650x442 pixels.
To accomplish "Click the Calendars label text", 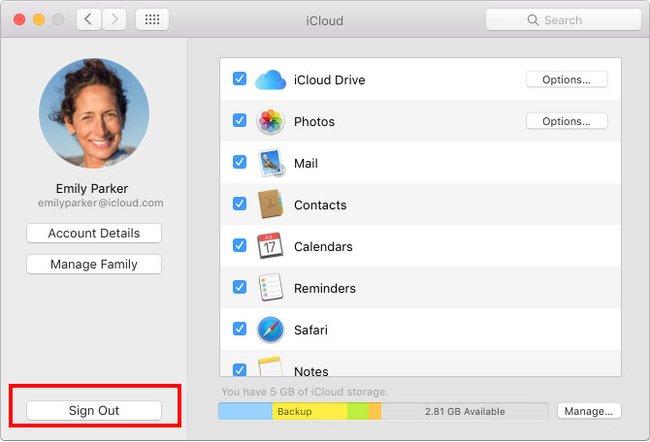I will [323, 247].
